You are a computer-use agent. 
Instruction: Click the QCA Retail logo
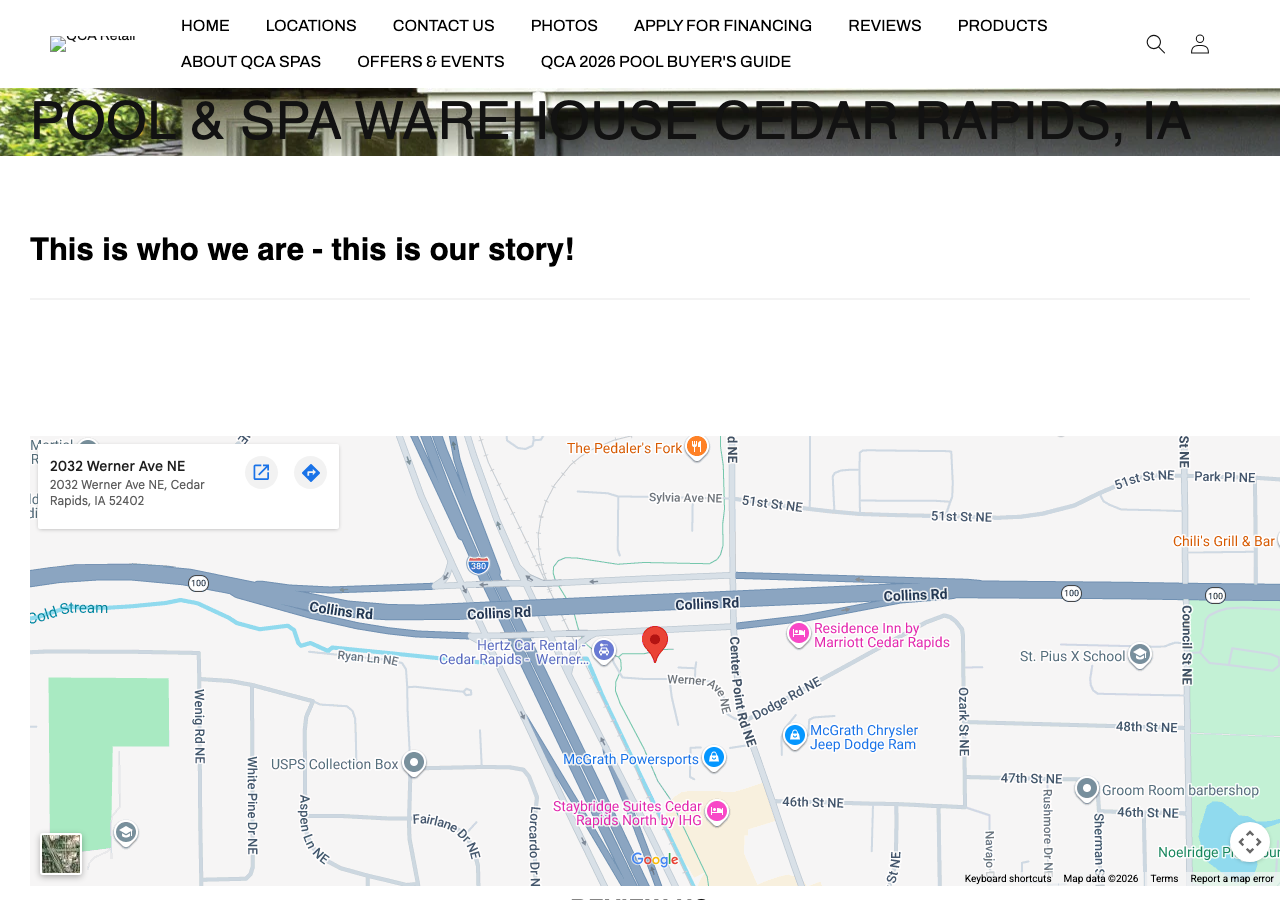[x=93, y=44]
